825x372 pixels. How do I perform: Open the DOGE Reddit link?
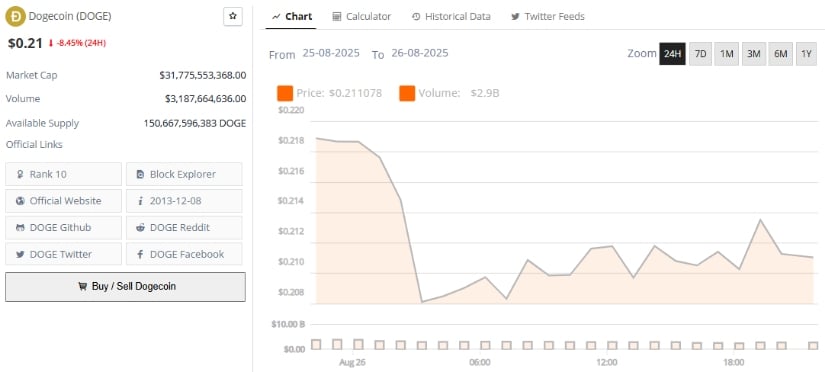pos(184,227)
